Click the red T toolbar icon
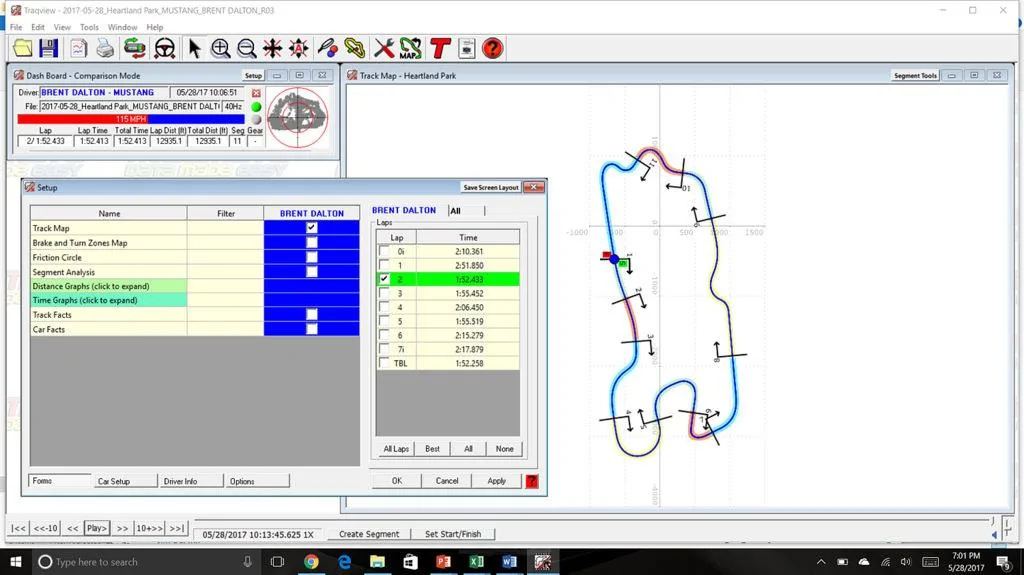The width and height of the screenshot is (1024, 575). point(440,48)
